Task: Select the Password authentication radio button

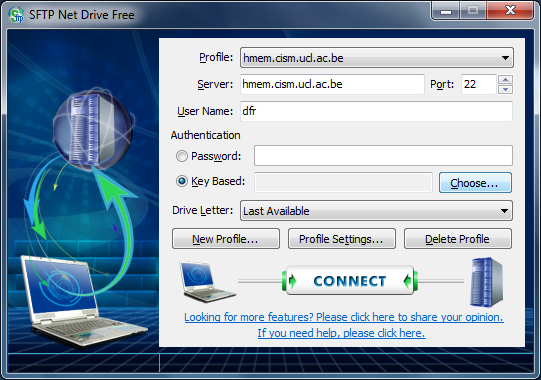Action: (x=182, y=156)
